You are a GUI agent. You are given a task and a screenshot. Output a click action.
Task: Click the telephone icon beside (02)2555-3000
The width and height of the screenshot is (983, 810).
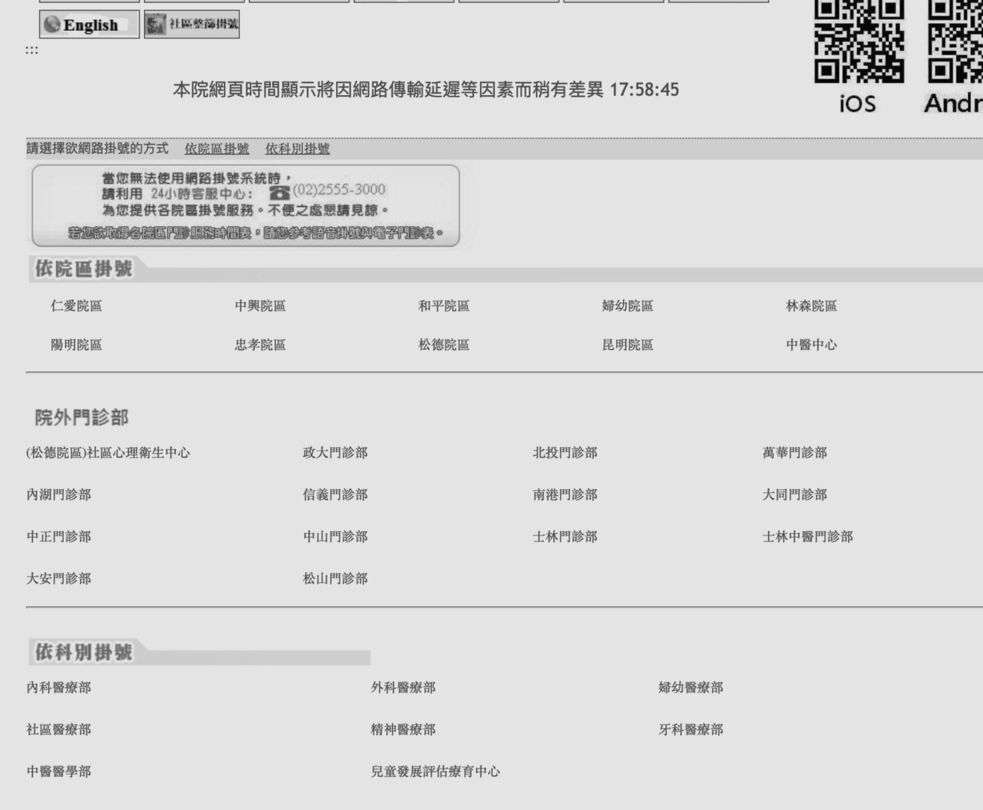pyautogui.click(x=272, y=190)
